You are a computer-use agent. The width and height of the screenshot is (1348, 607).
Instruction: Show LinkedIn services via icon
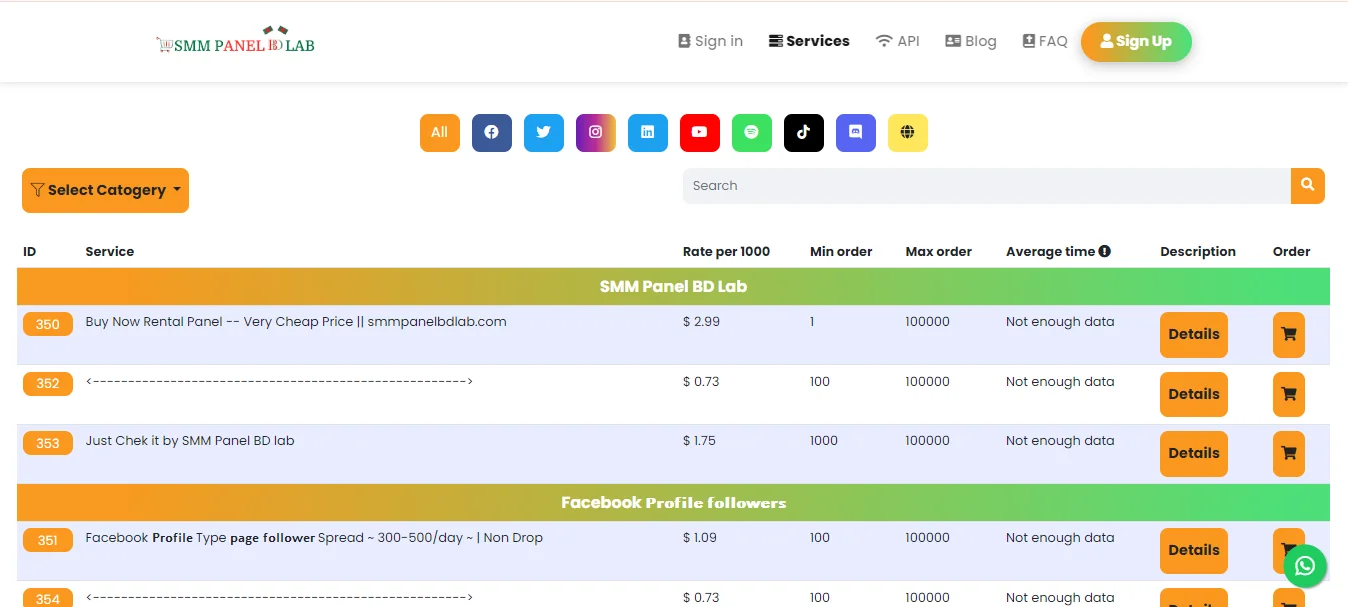[647, 132]
